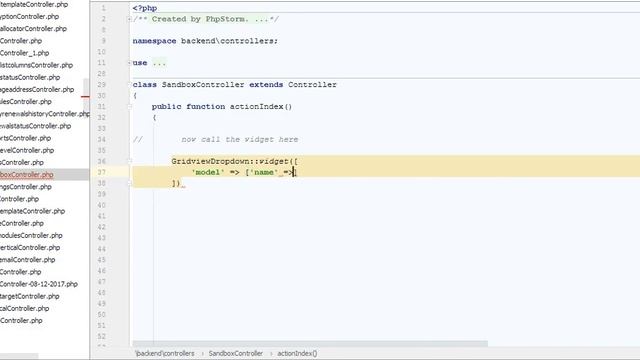640x360 pixels.
Task: Select statusController.php file
Action: [x=30, y=78]
